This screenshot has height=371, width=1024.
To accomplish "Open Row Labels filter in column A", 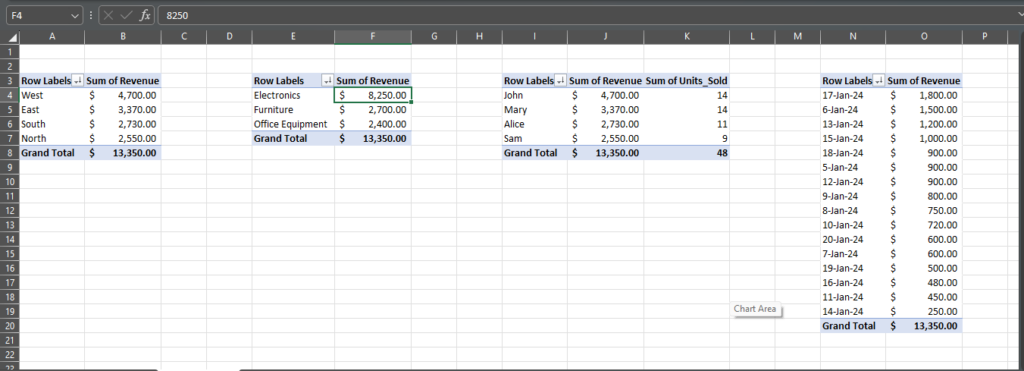I will (x=78, y=81).
